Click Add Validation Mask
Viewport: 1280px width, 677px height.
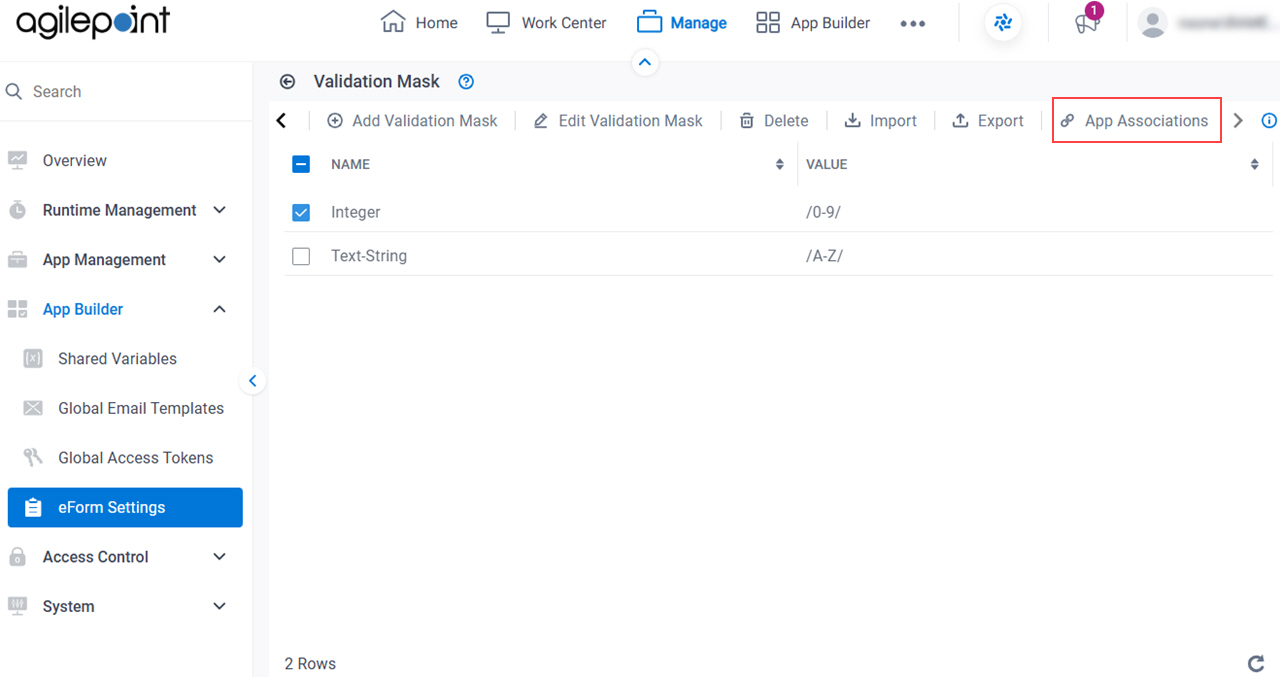click(x=413, y=121)
